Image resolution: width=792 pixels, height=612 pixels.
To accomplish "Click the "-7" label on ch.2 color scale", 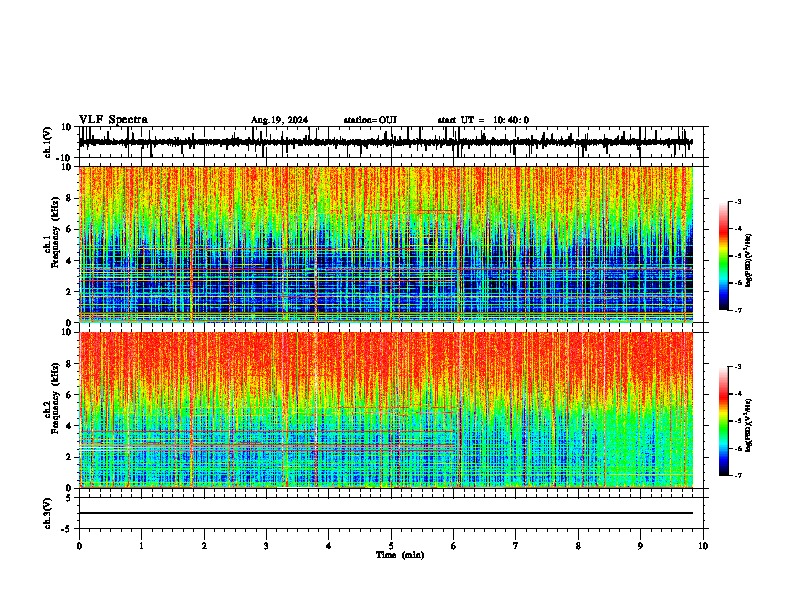I will point(738,475).
